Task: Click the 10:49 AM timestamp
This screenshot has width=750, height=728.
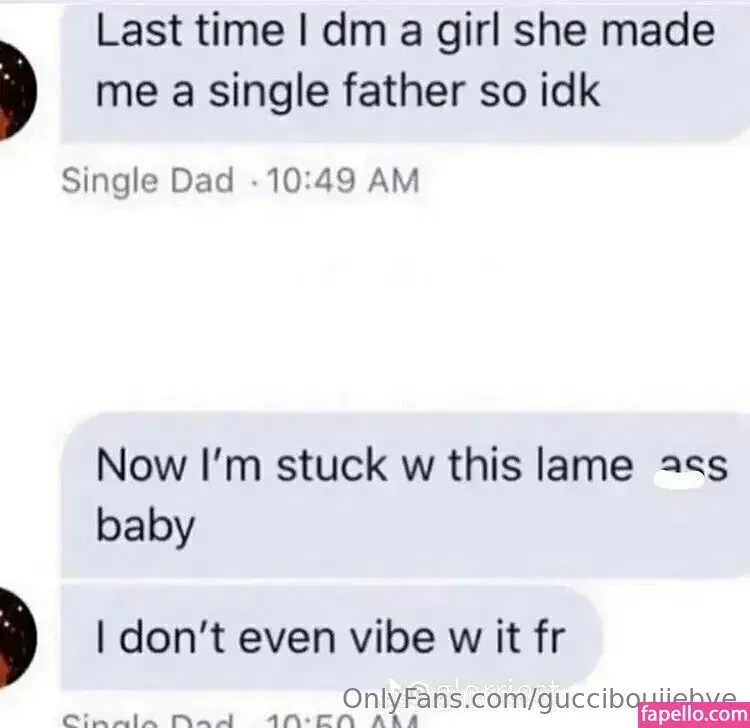Action: [343, 181]
